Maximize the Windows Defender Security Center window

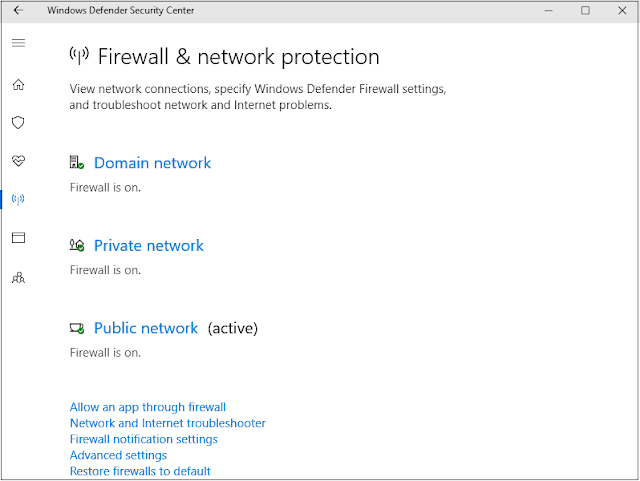[x=585, y=11]
